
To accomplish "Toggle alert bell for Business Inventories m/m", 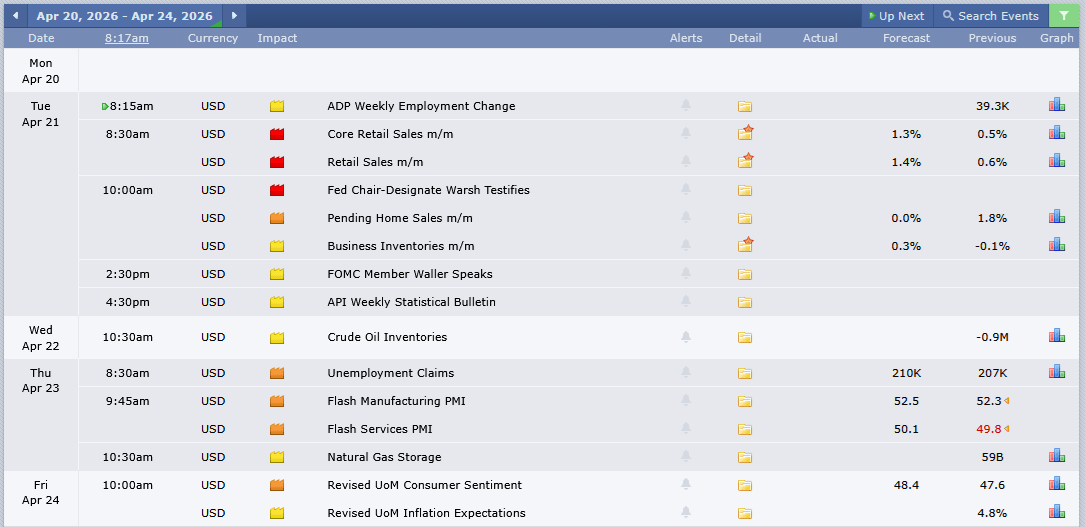I will [686, 245].
